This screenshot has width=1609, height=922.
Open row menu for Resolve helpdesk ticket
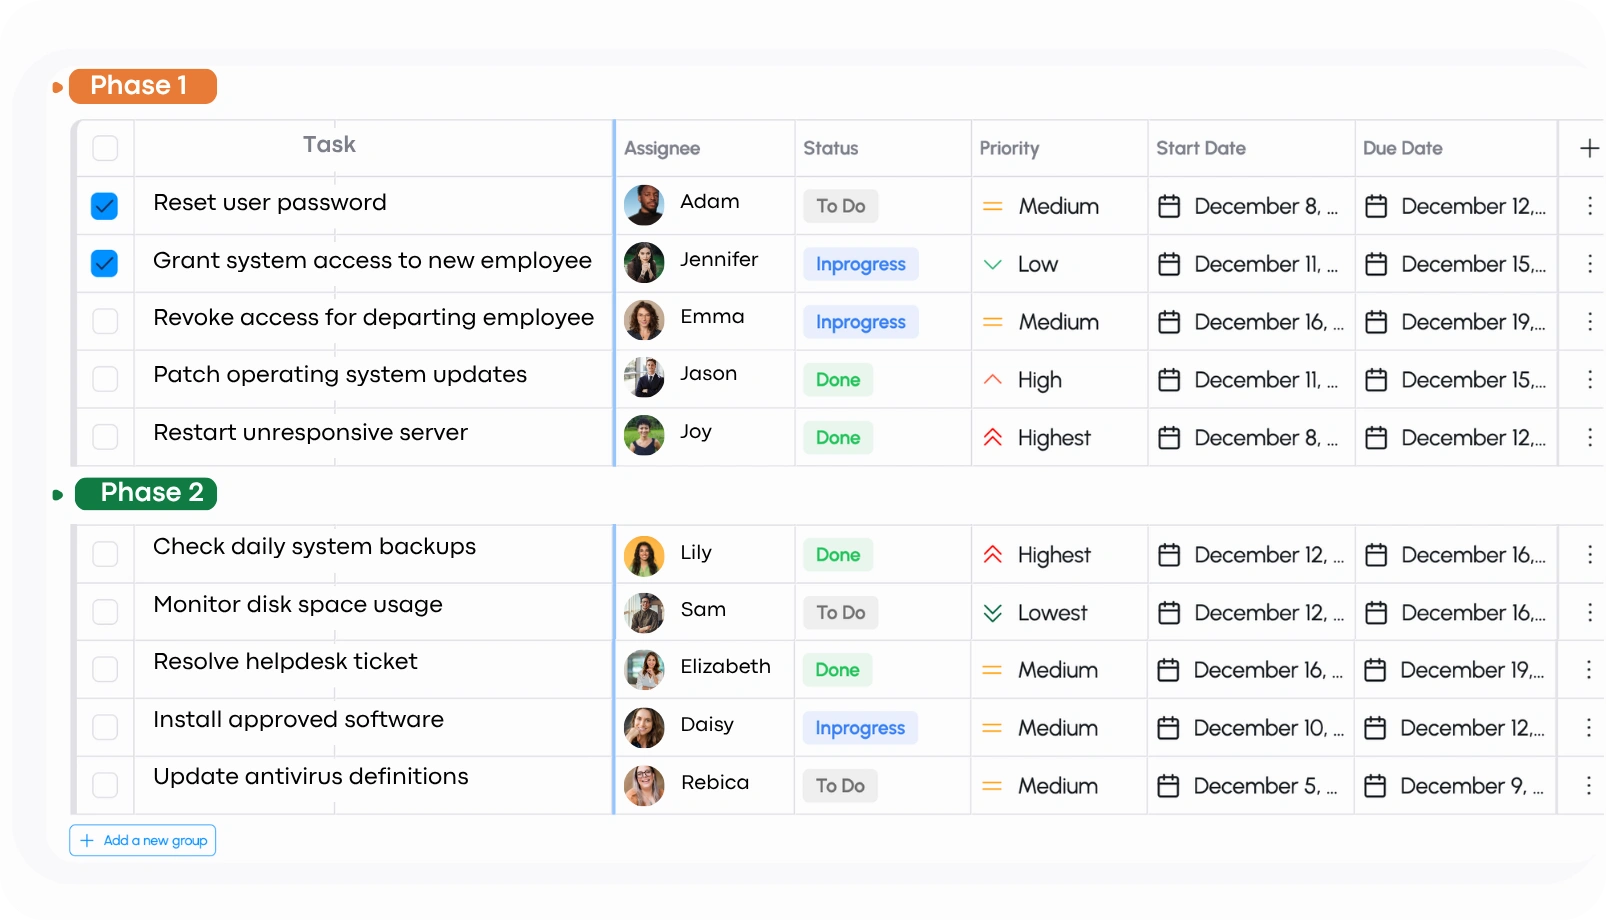click(1588, 670)
